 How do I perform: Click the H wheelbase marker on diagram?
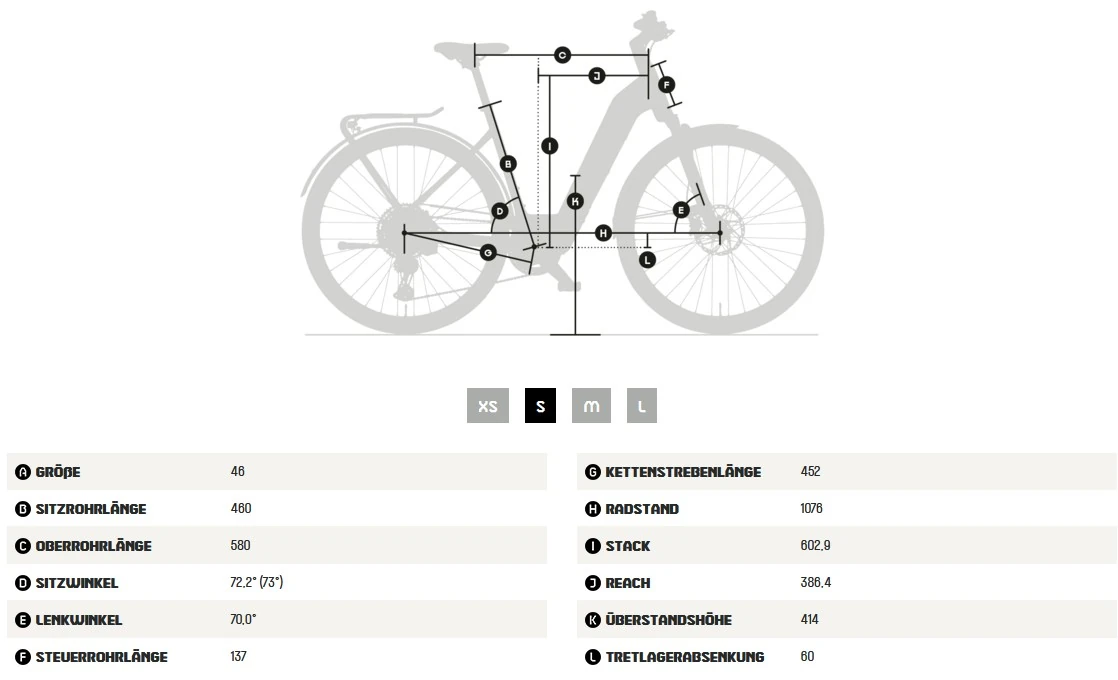pyautogui.click(x=603, y=233)
